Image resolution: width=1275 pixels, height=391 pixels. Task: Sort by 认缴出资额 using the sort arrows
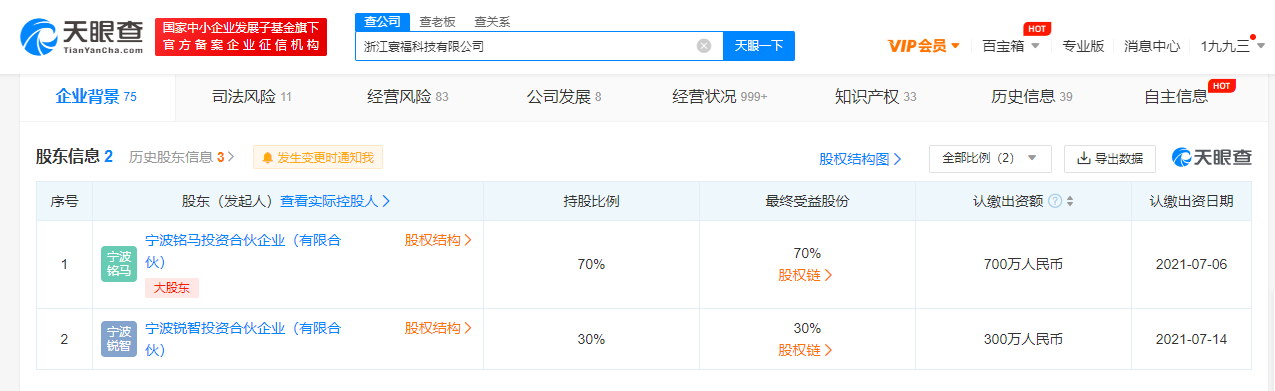point(1070,201)
